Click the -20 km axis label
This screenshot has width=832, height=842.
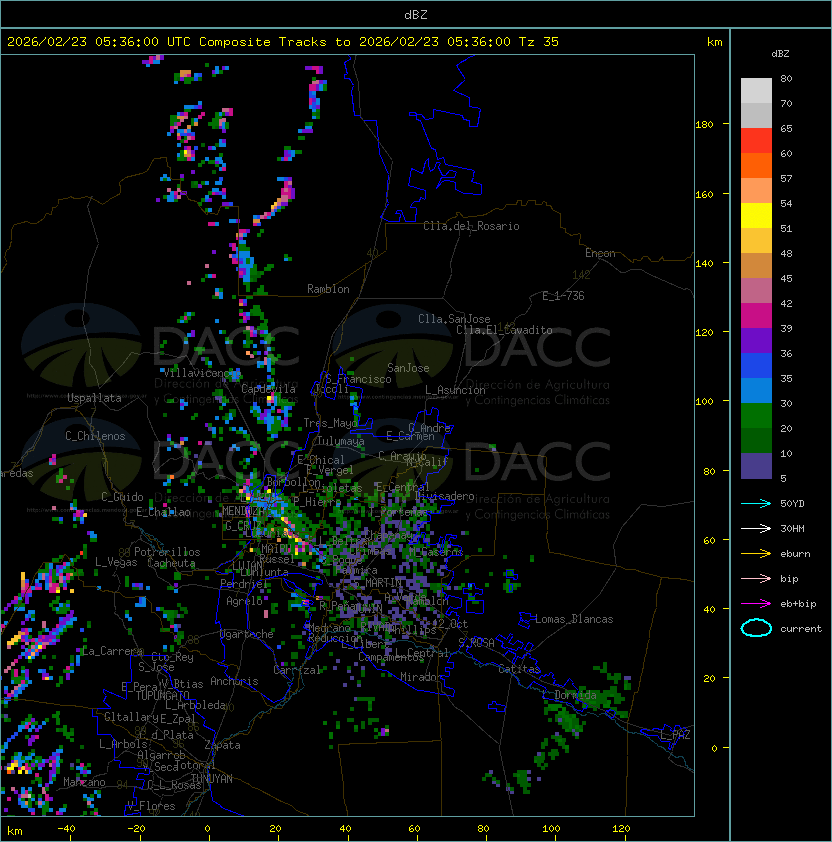[136, 829]
